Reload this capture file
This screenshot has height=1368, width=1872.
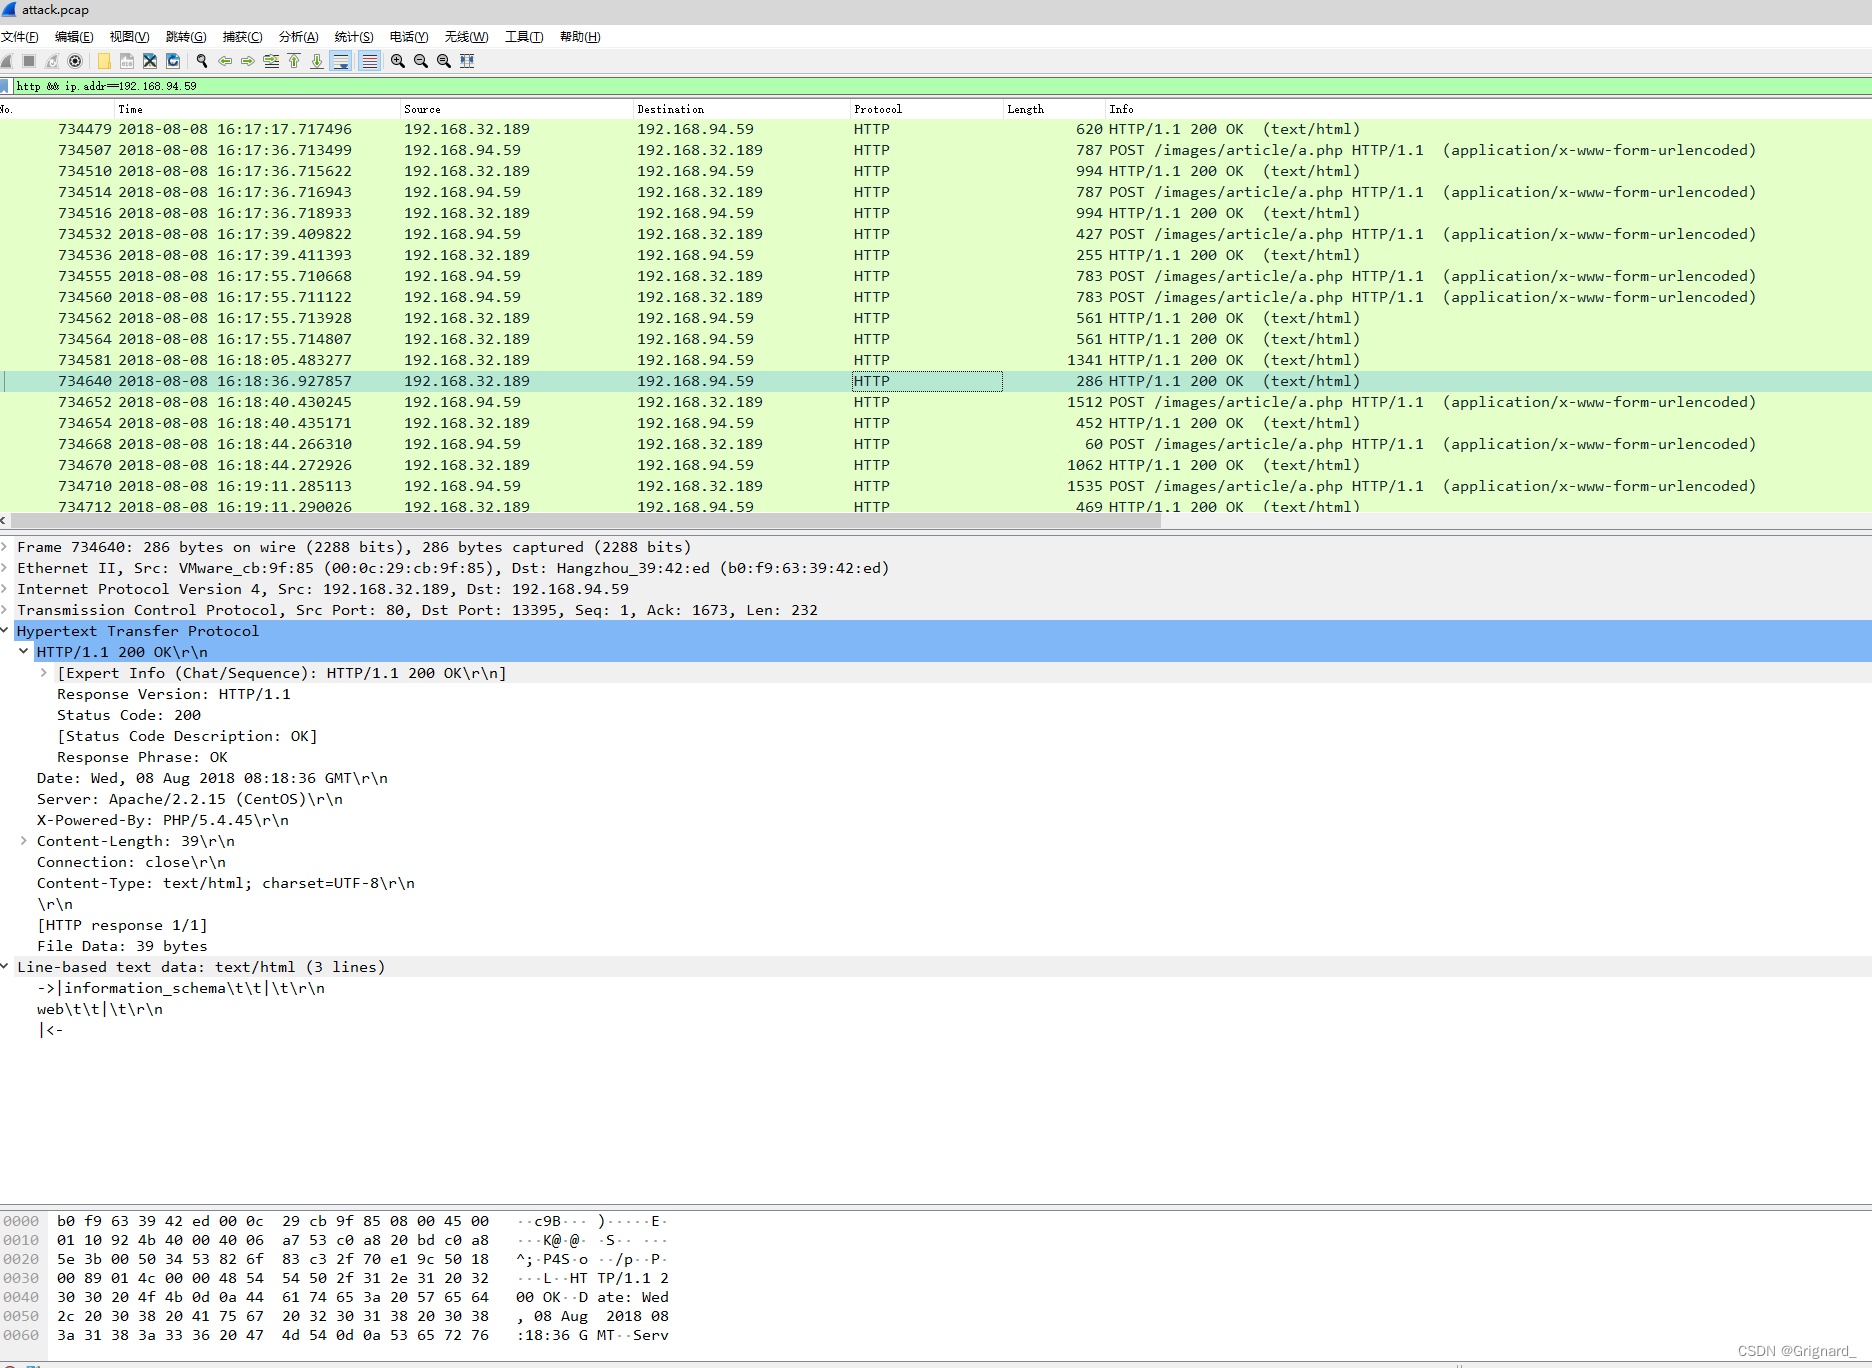pyautogui.click(x=173, y=61)
